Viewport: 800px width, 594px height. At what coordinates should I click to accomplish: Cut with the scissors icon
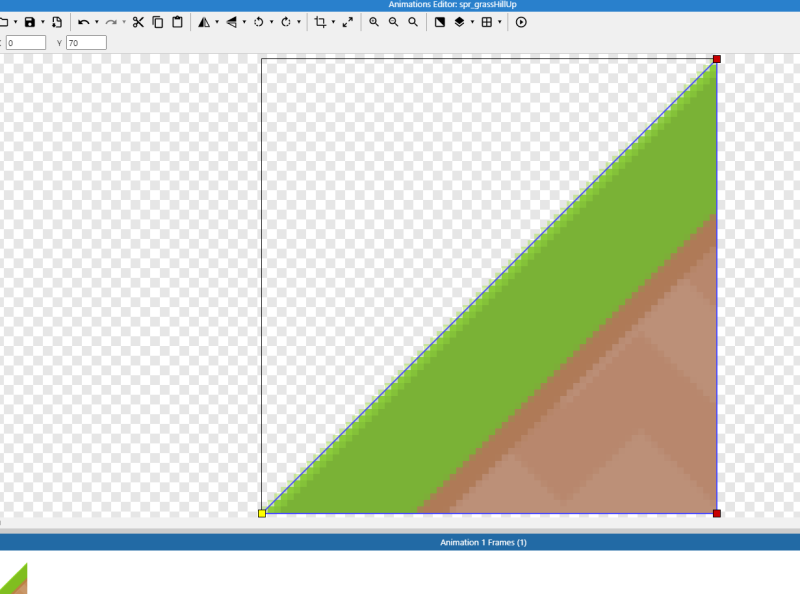(138, 22)
